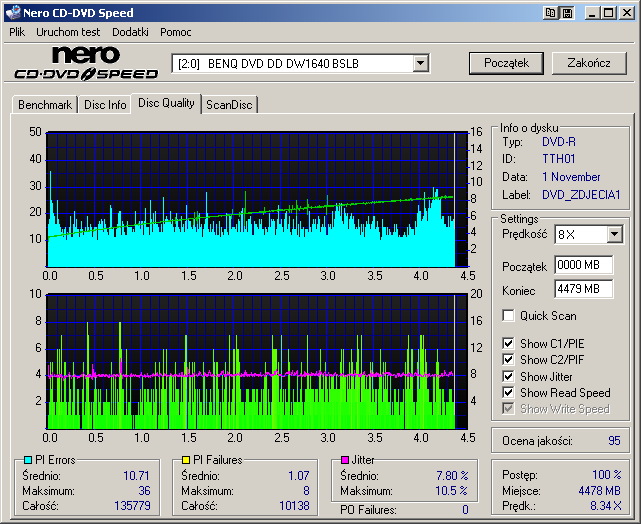
Task: Switch to the Disc Info tab
Action: coord(105,105)
